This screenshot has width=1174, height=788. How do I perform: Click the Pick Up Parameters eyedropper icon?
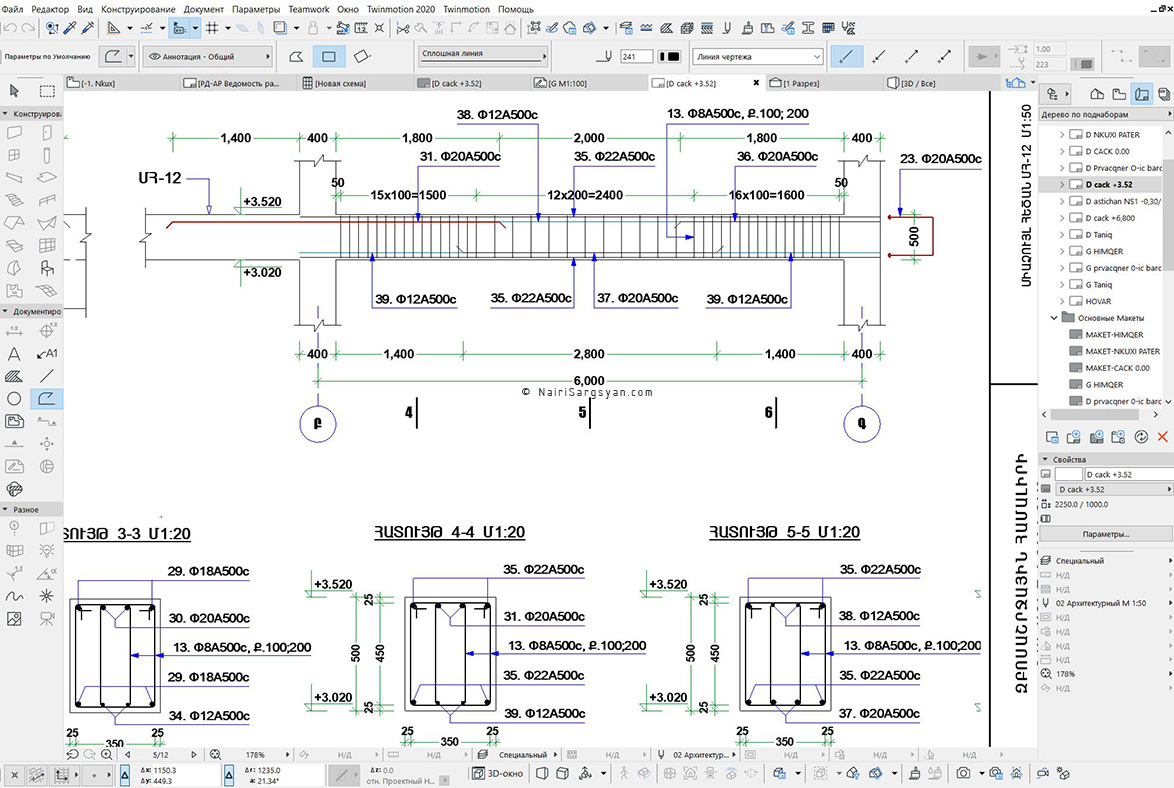[70, 28]
